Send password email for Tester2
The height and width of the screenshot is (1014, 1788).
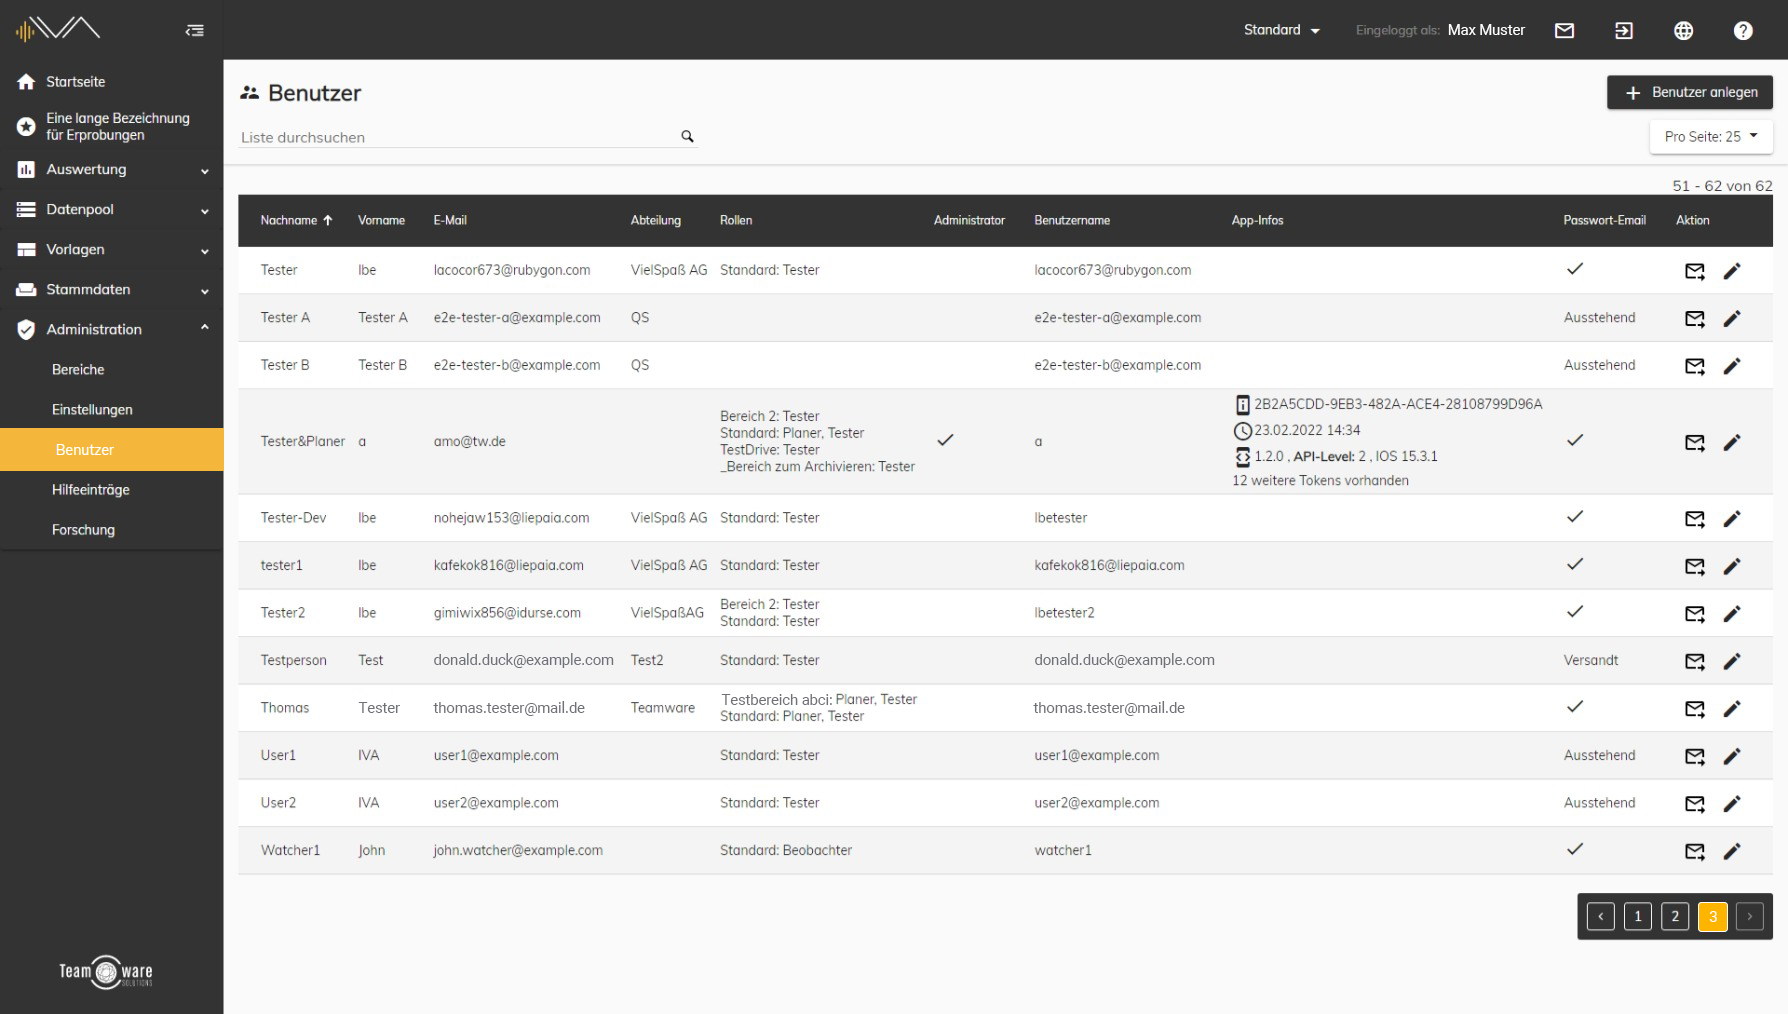(x=1695, y=613)
